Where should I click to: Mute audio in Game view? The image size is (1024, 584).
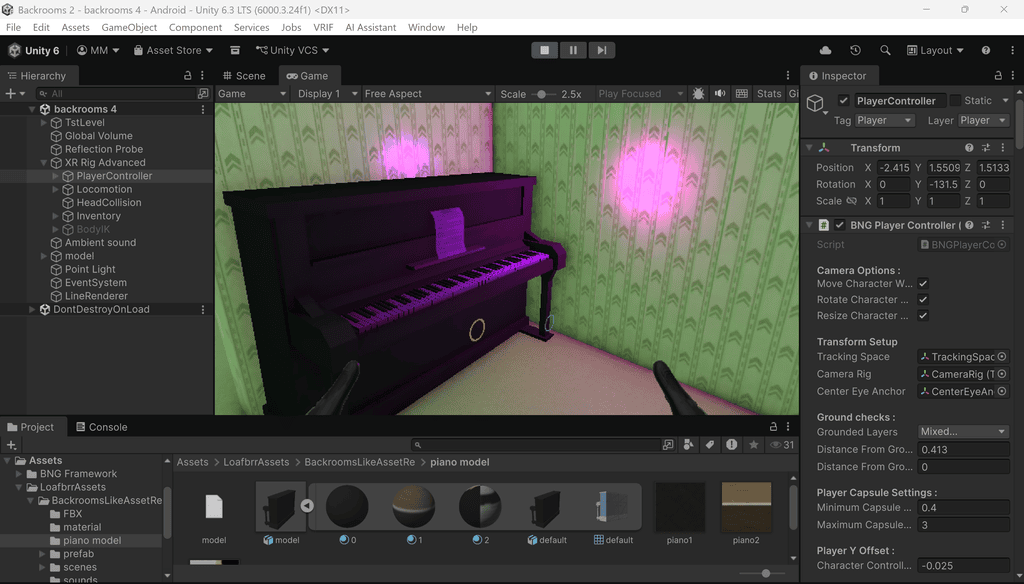tap(720, 93)
